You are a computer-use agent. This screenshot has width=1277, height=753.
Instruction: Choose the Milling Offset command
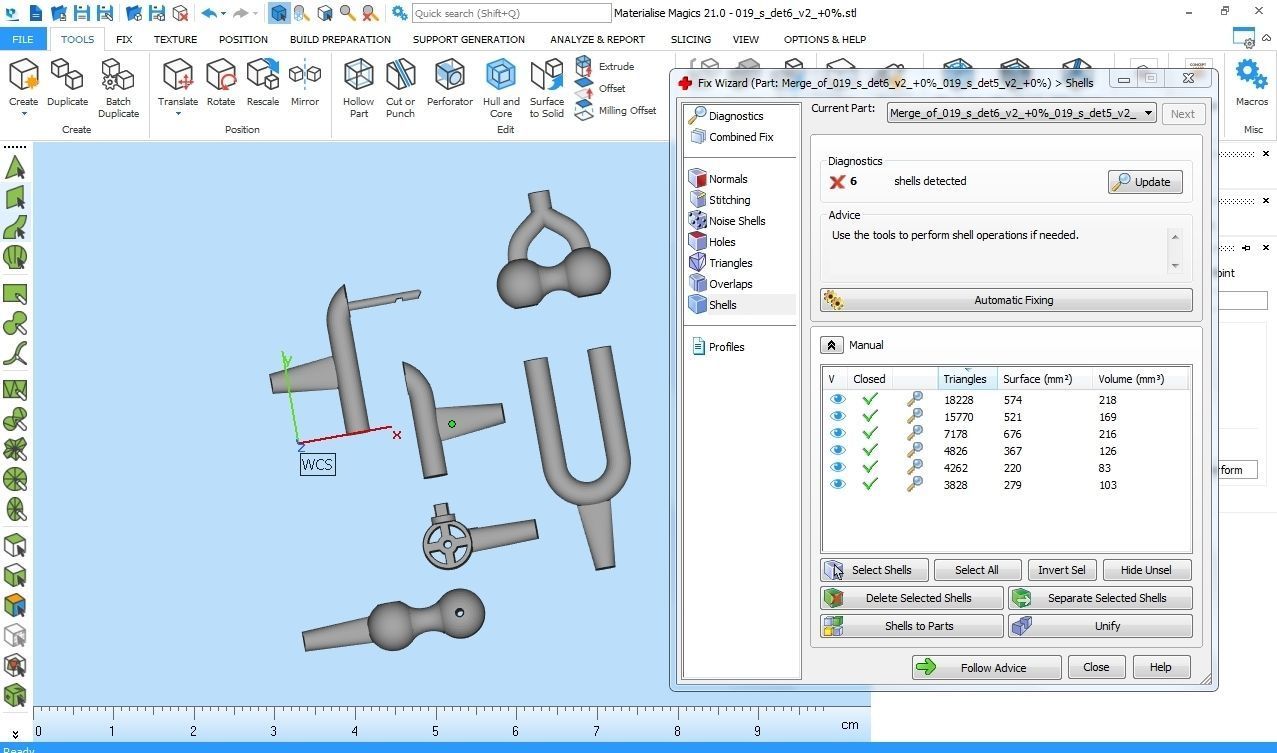616,110
